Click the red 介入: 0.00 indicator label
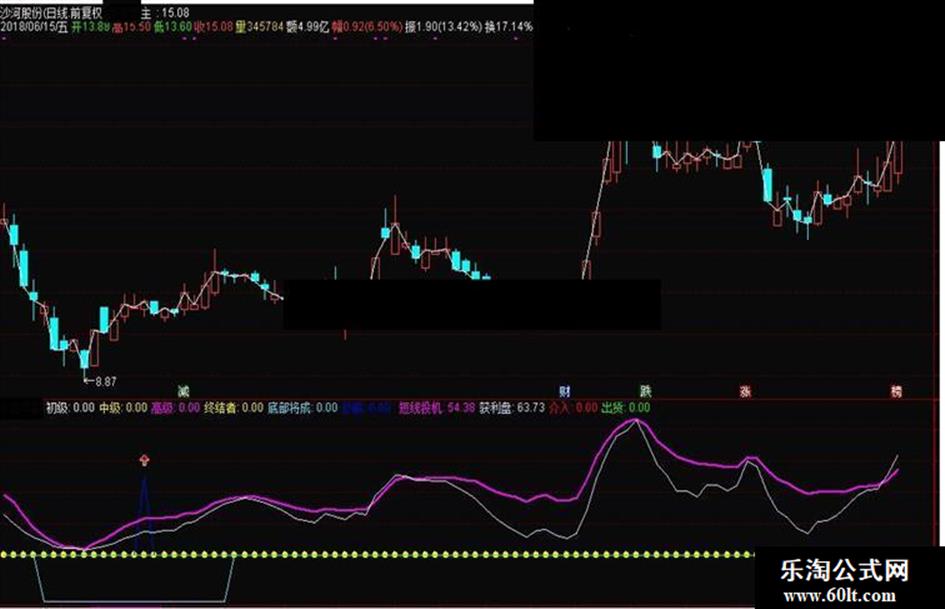This screenshot has width=945, height=609. (573, 408)
